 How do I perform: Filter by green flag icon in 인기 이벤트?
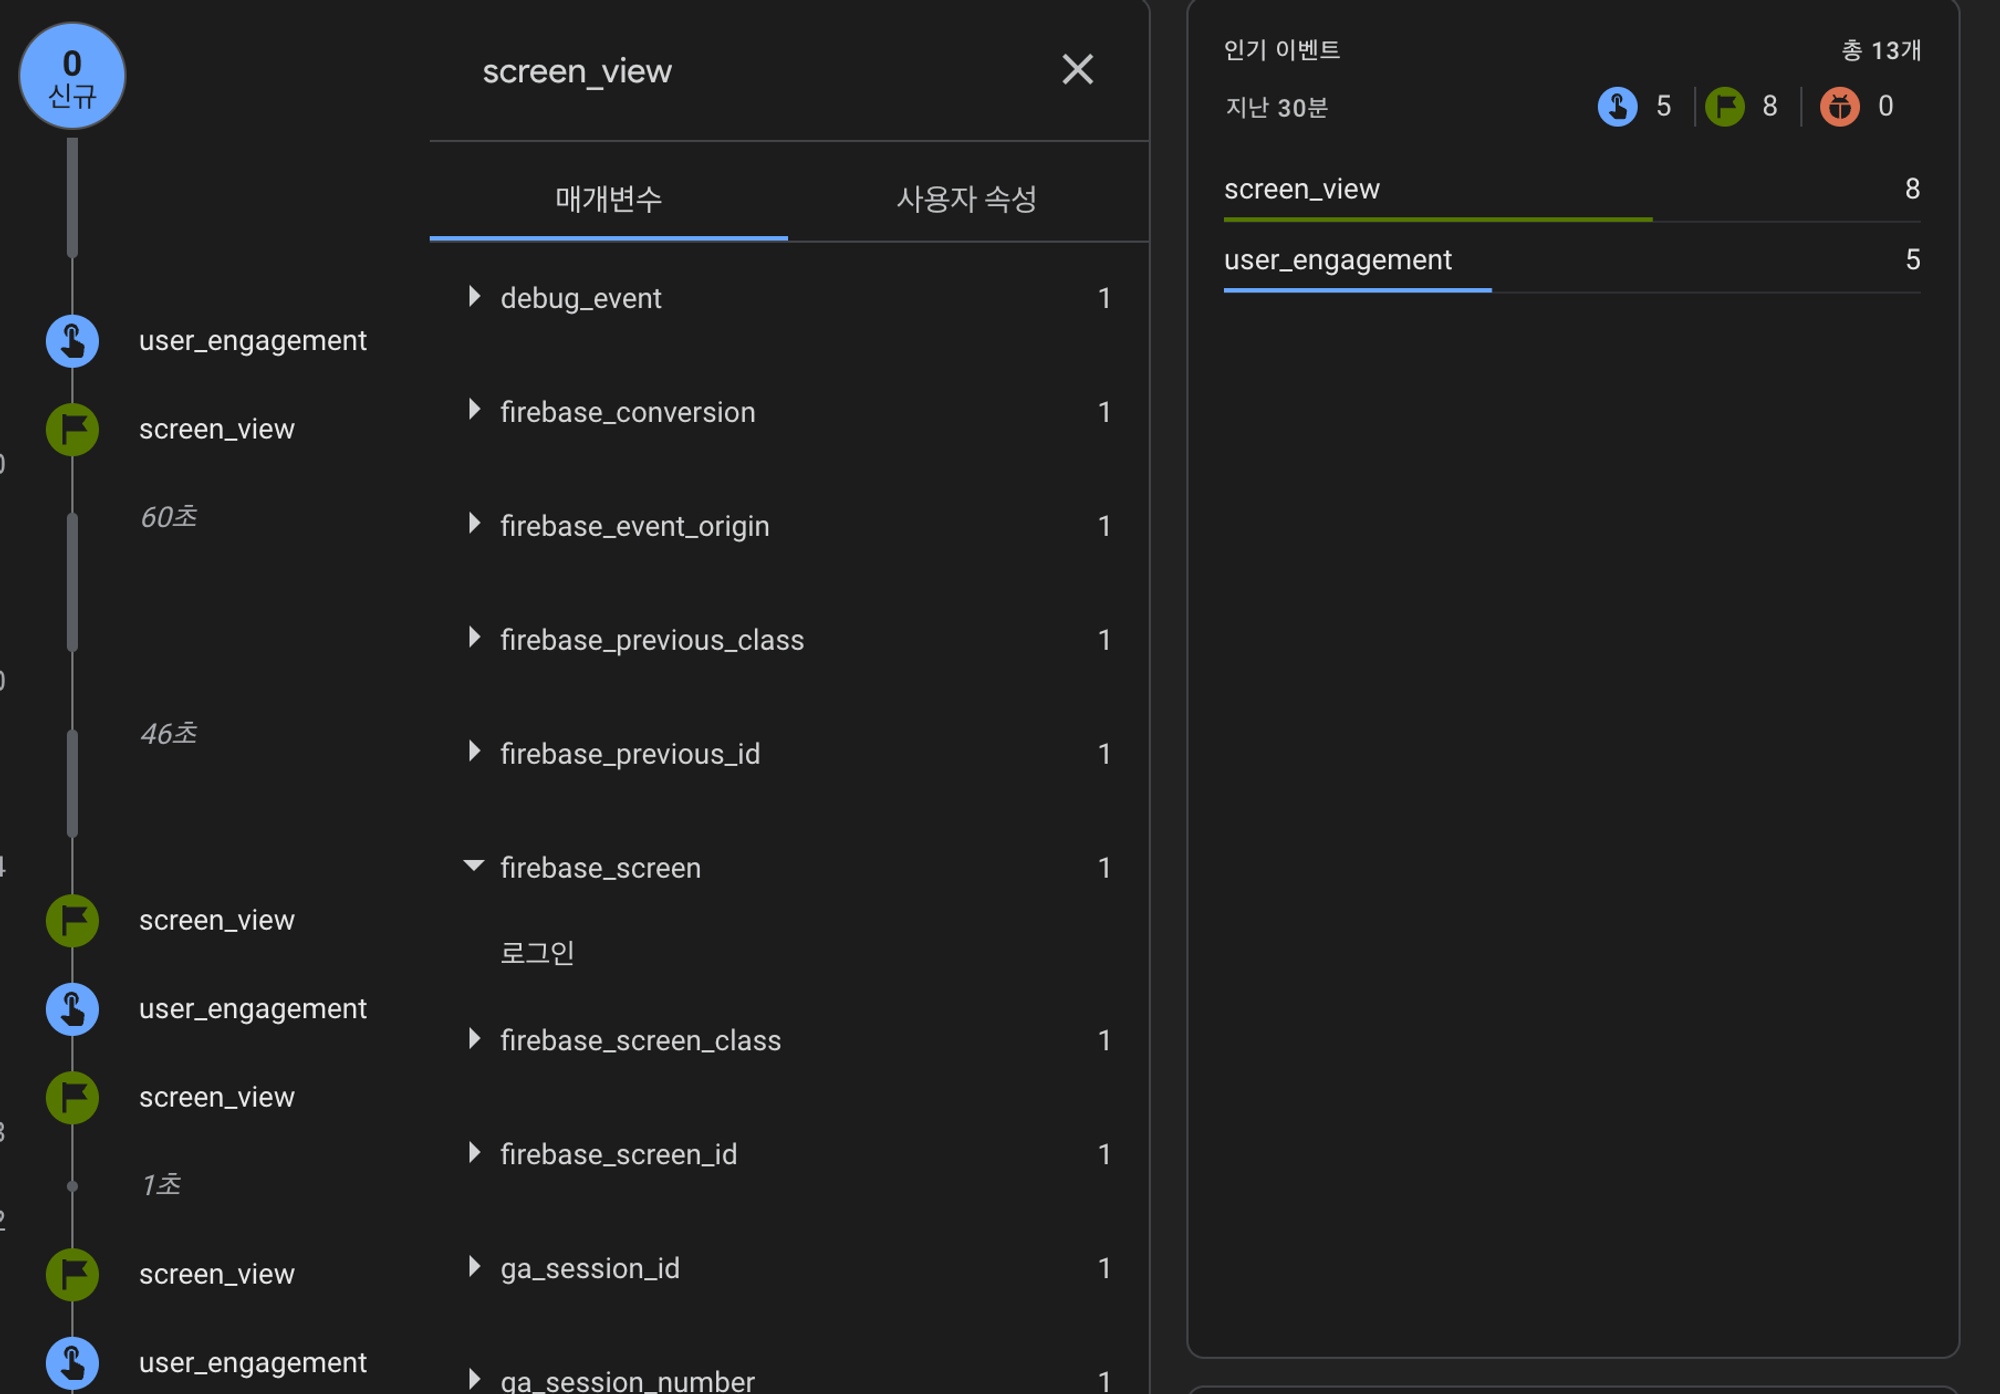pos(1724,106)
